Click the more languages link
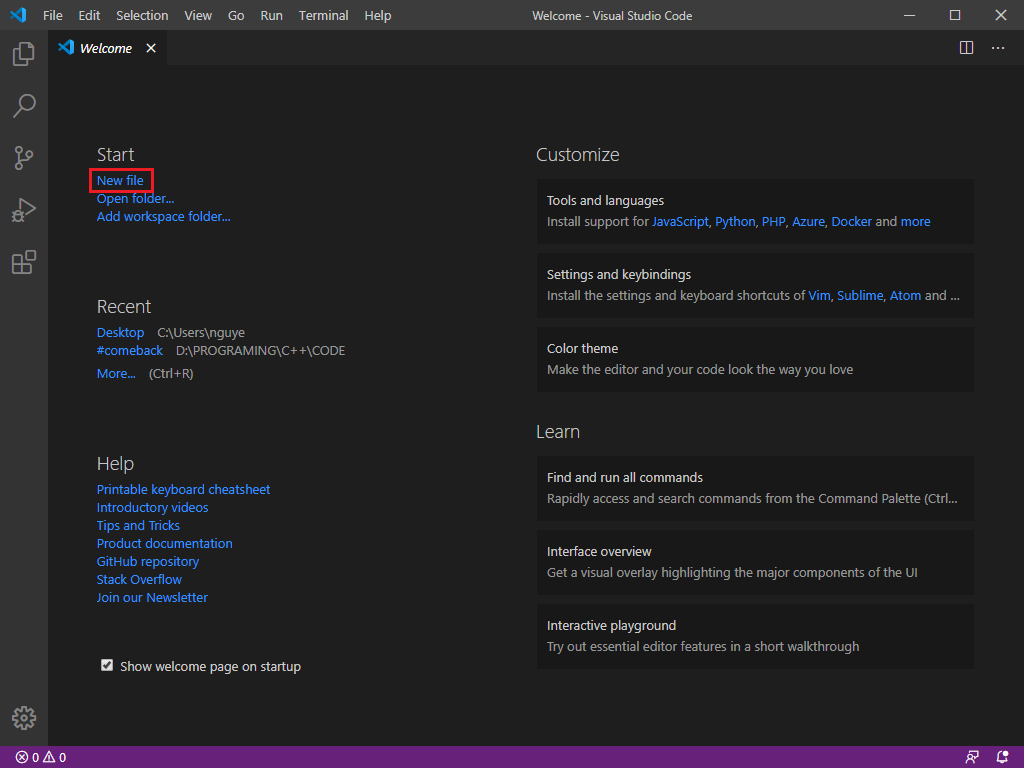1024x768 pixels. tap(916, 222)
